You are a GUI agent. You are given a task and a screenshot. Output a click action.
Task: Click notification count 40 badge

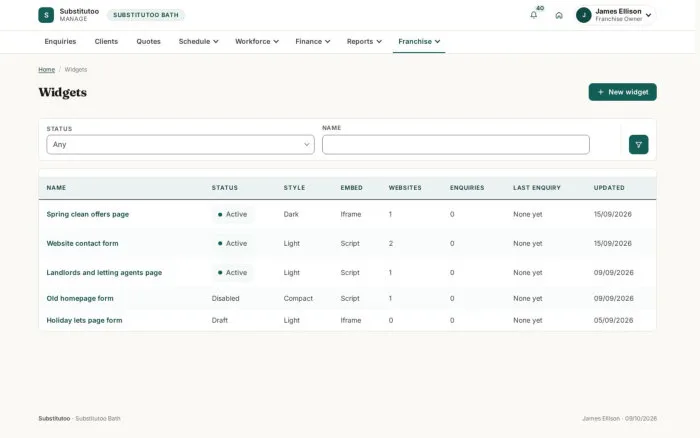540,8
